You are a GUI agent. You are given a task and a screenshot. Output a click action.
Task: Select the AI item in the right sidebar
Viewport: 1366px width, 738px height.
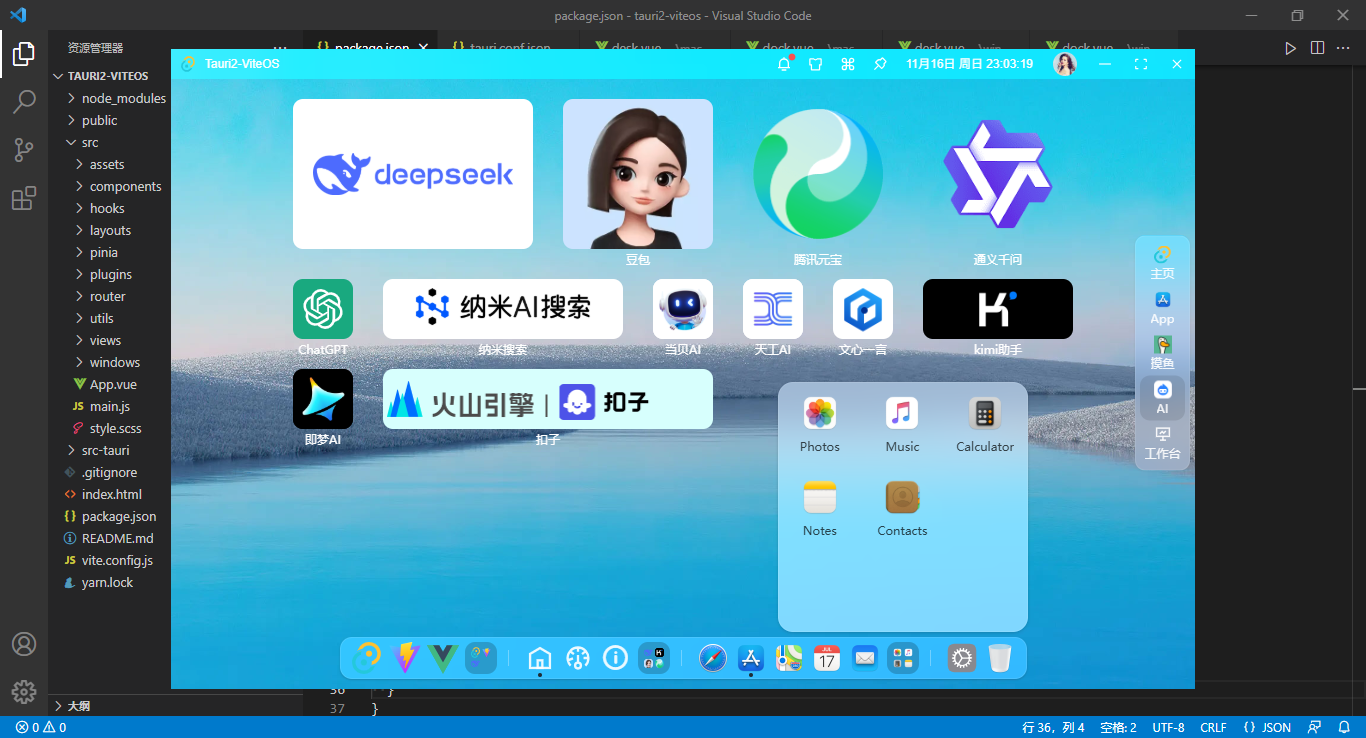coord(1162,398)
